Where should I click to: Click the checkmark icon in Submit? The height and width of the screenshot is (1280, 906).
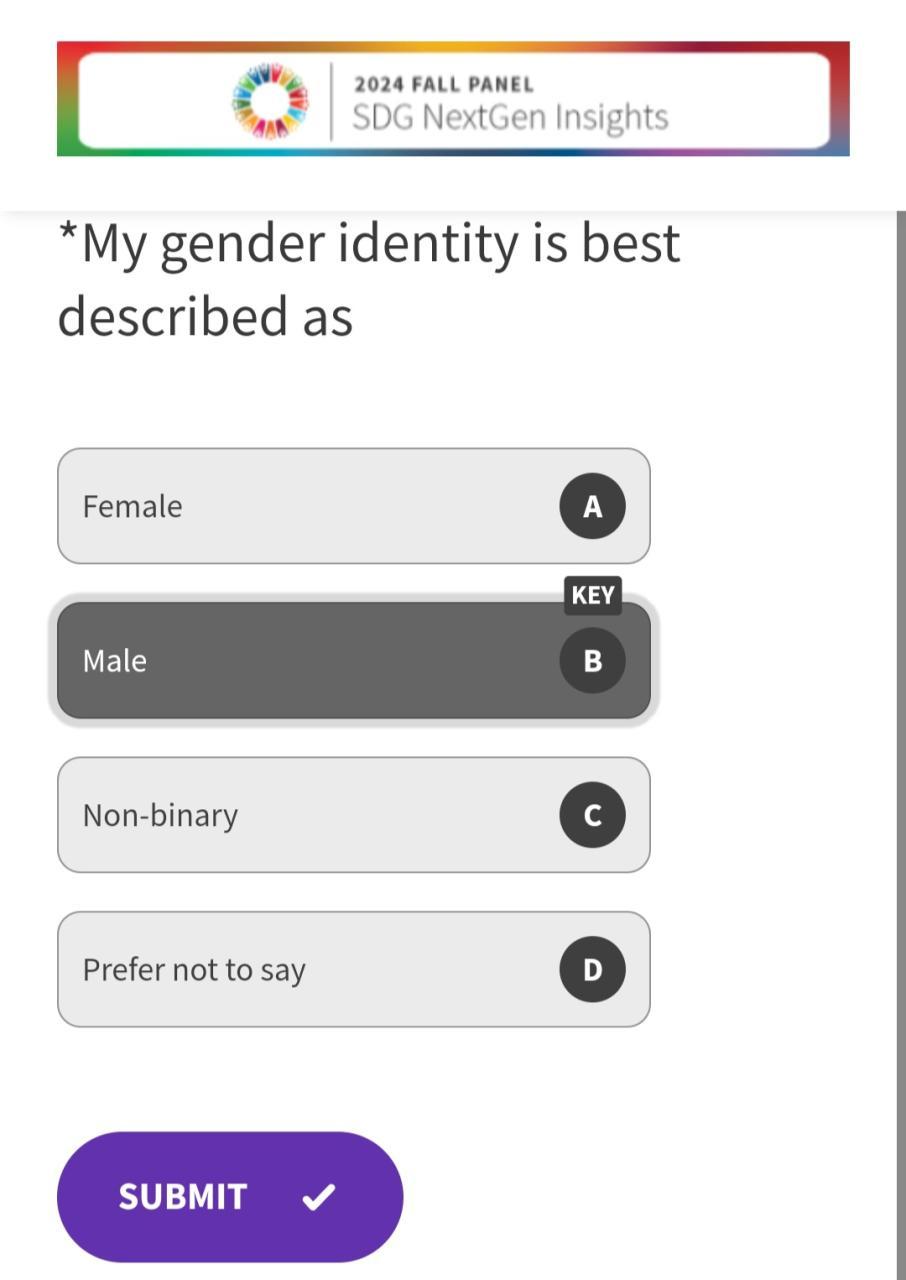coord(318,1196)
